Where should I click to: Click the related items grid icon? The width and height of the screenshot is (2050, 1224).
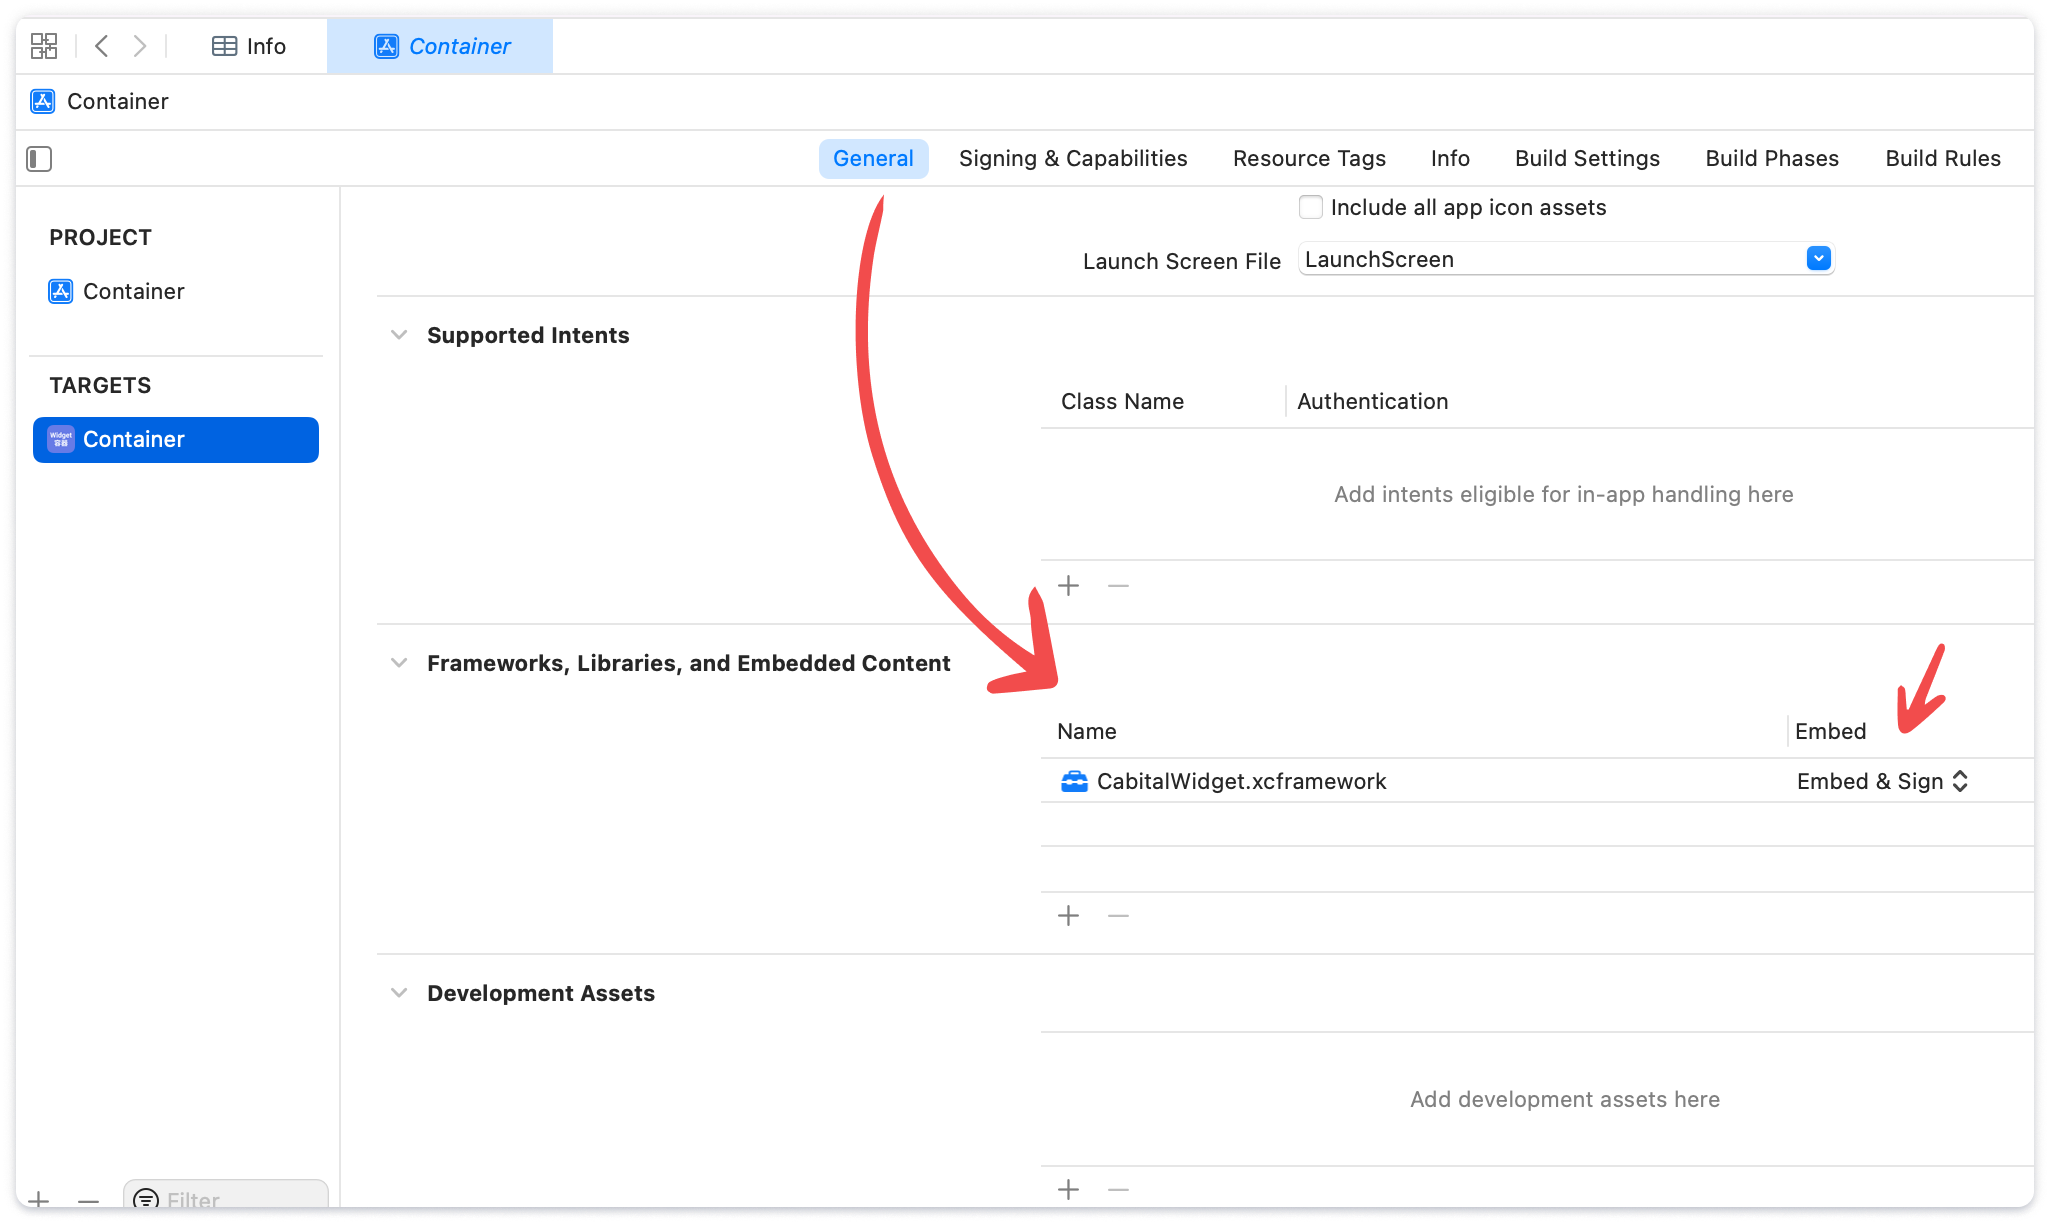pyautogui.click(x=44, y=46)
